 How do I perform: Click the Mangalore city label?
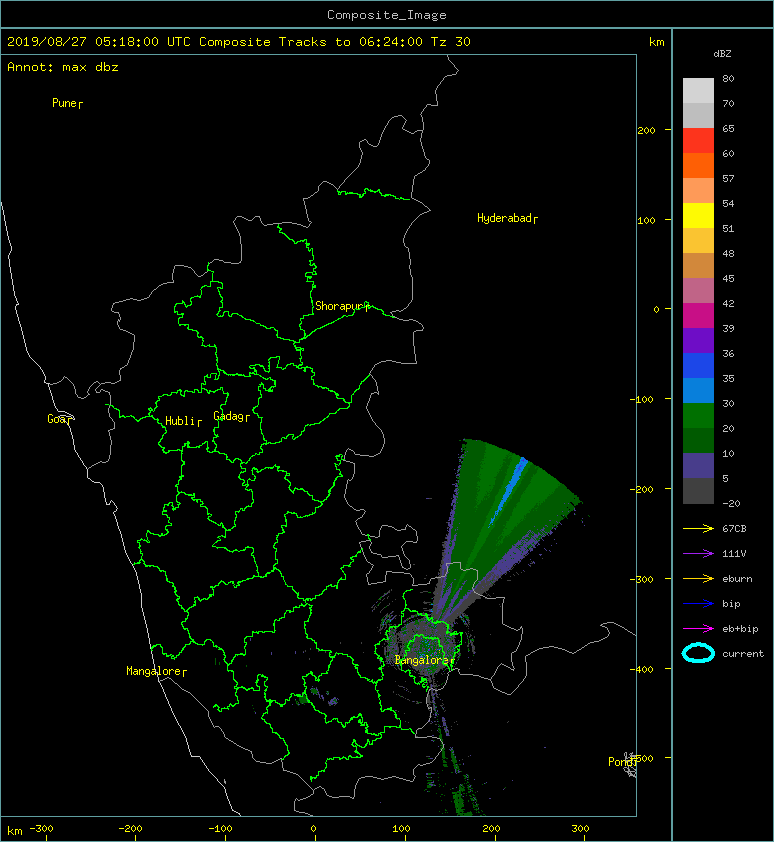(x=156, y=671)
